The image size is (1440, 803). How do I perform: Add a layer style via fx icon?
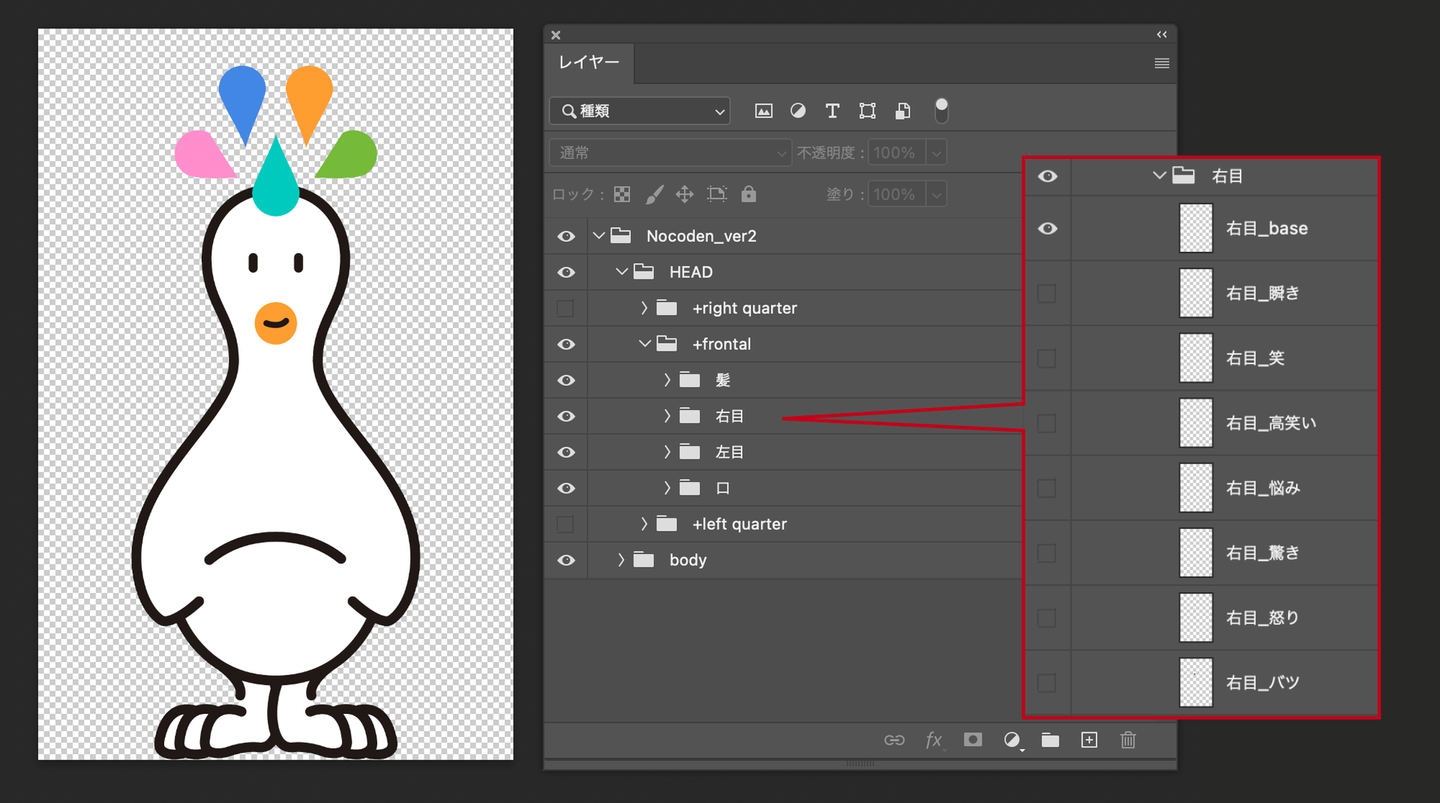[933, 740]
